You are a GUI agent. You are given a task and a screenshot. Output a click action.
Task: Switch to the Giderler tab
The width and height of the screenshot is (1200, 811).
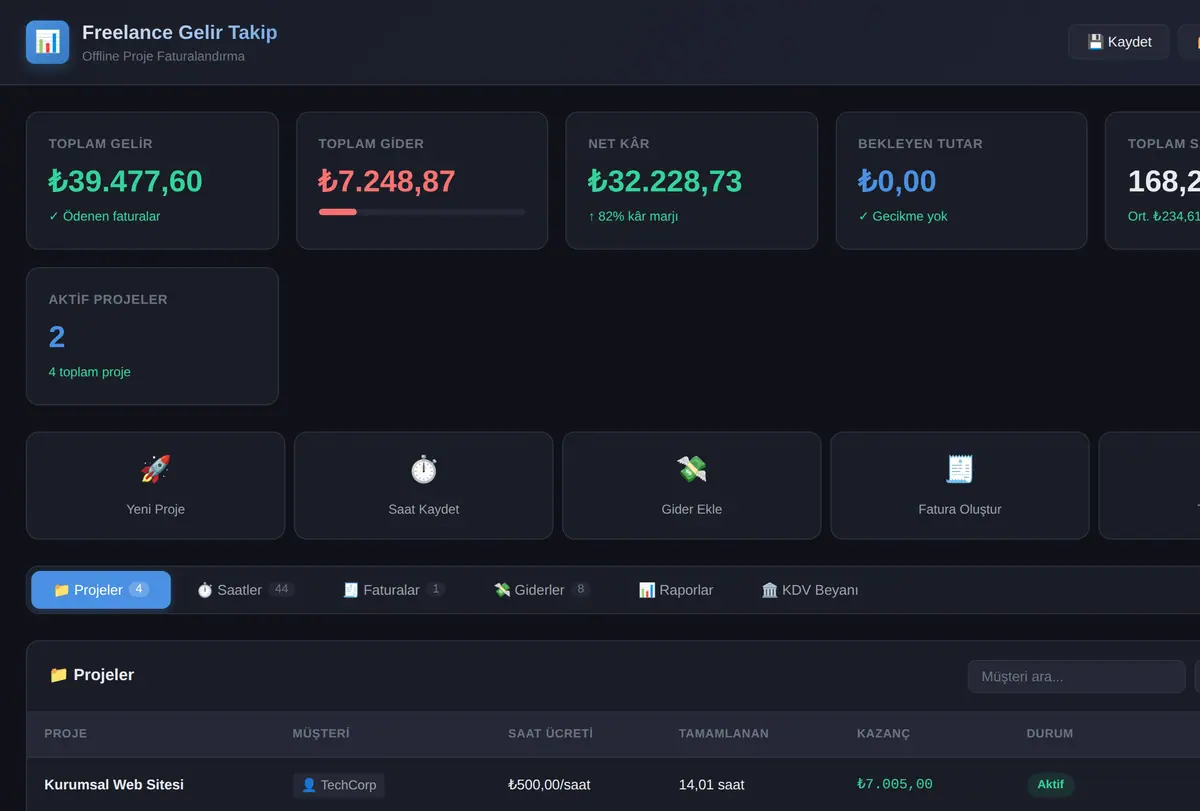click(541, 590)
